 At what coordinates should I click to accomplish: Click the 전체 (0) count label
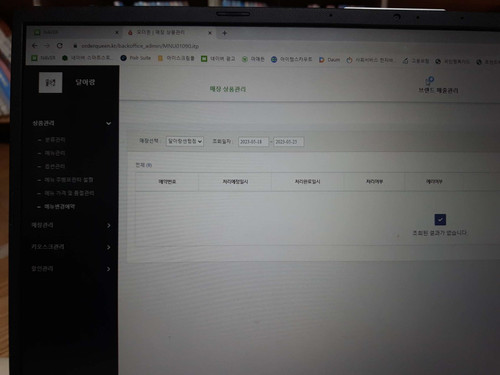pos(144,165)
